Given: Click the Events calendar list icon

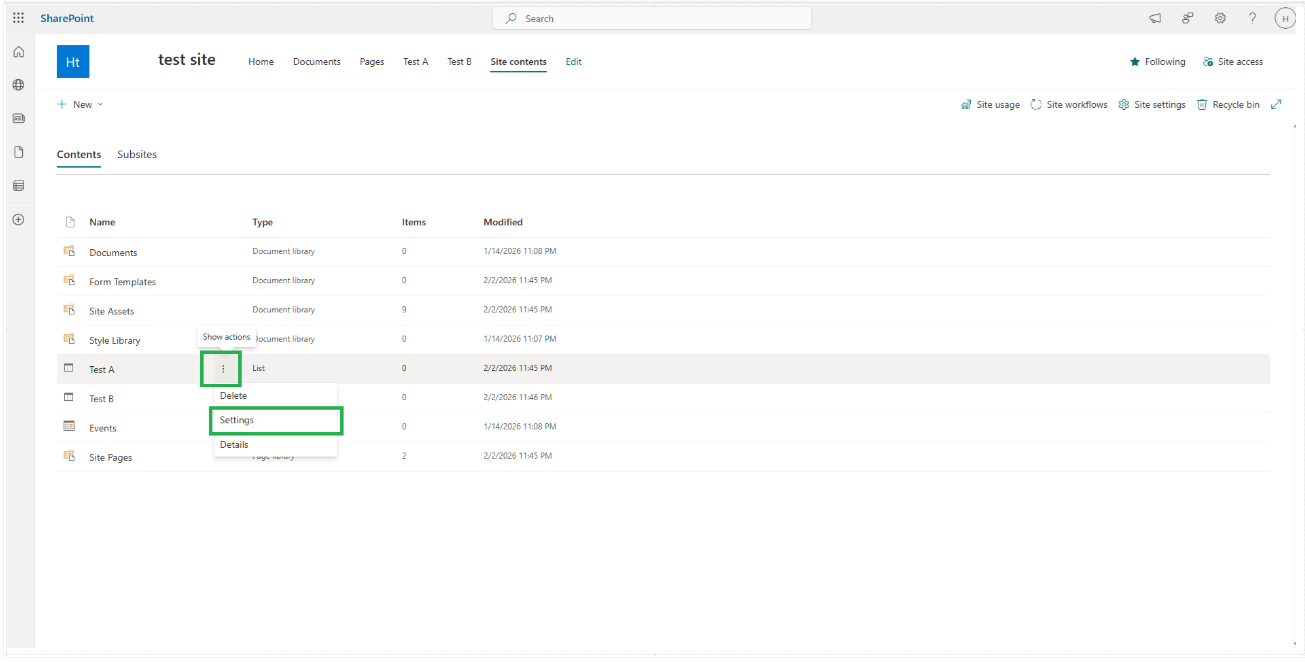Looking at the screenshot, I should [x=69, y=426].
